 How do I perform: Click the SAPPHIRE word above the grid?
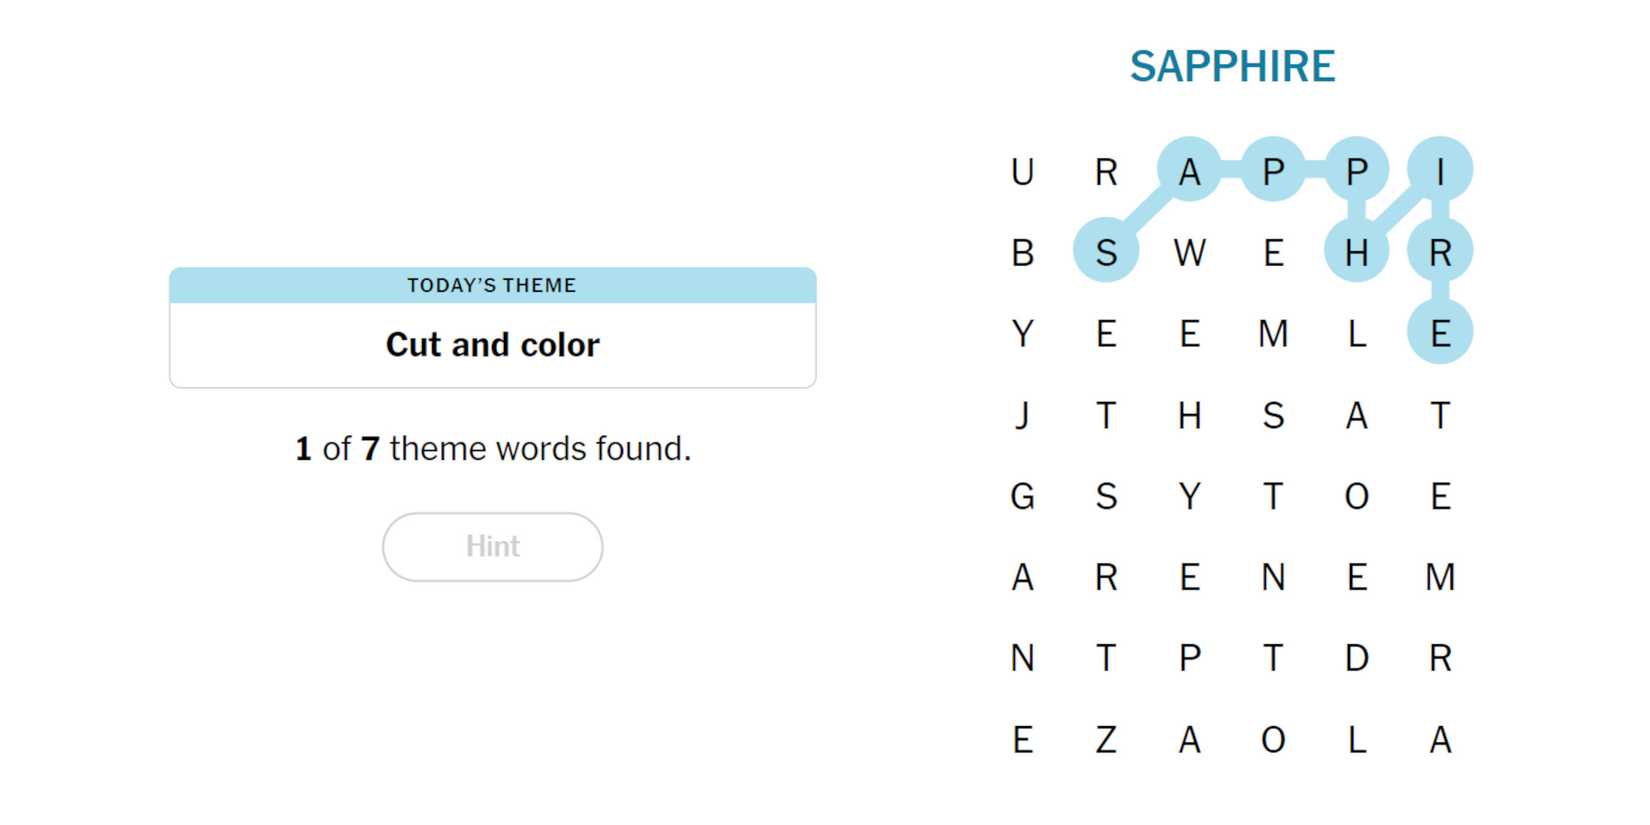[x=1232, y=67]
